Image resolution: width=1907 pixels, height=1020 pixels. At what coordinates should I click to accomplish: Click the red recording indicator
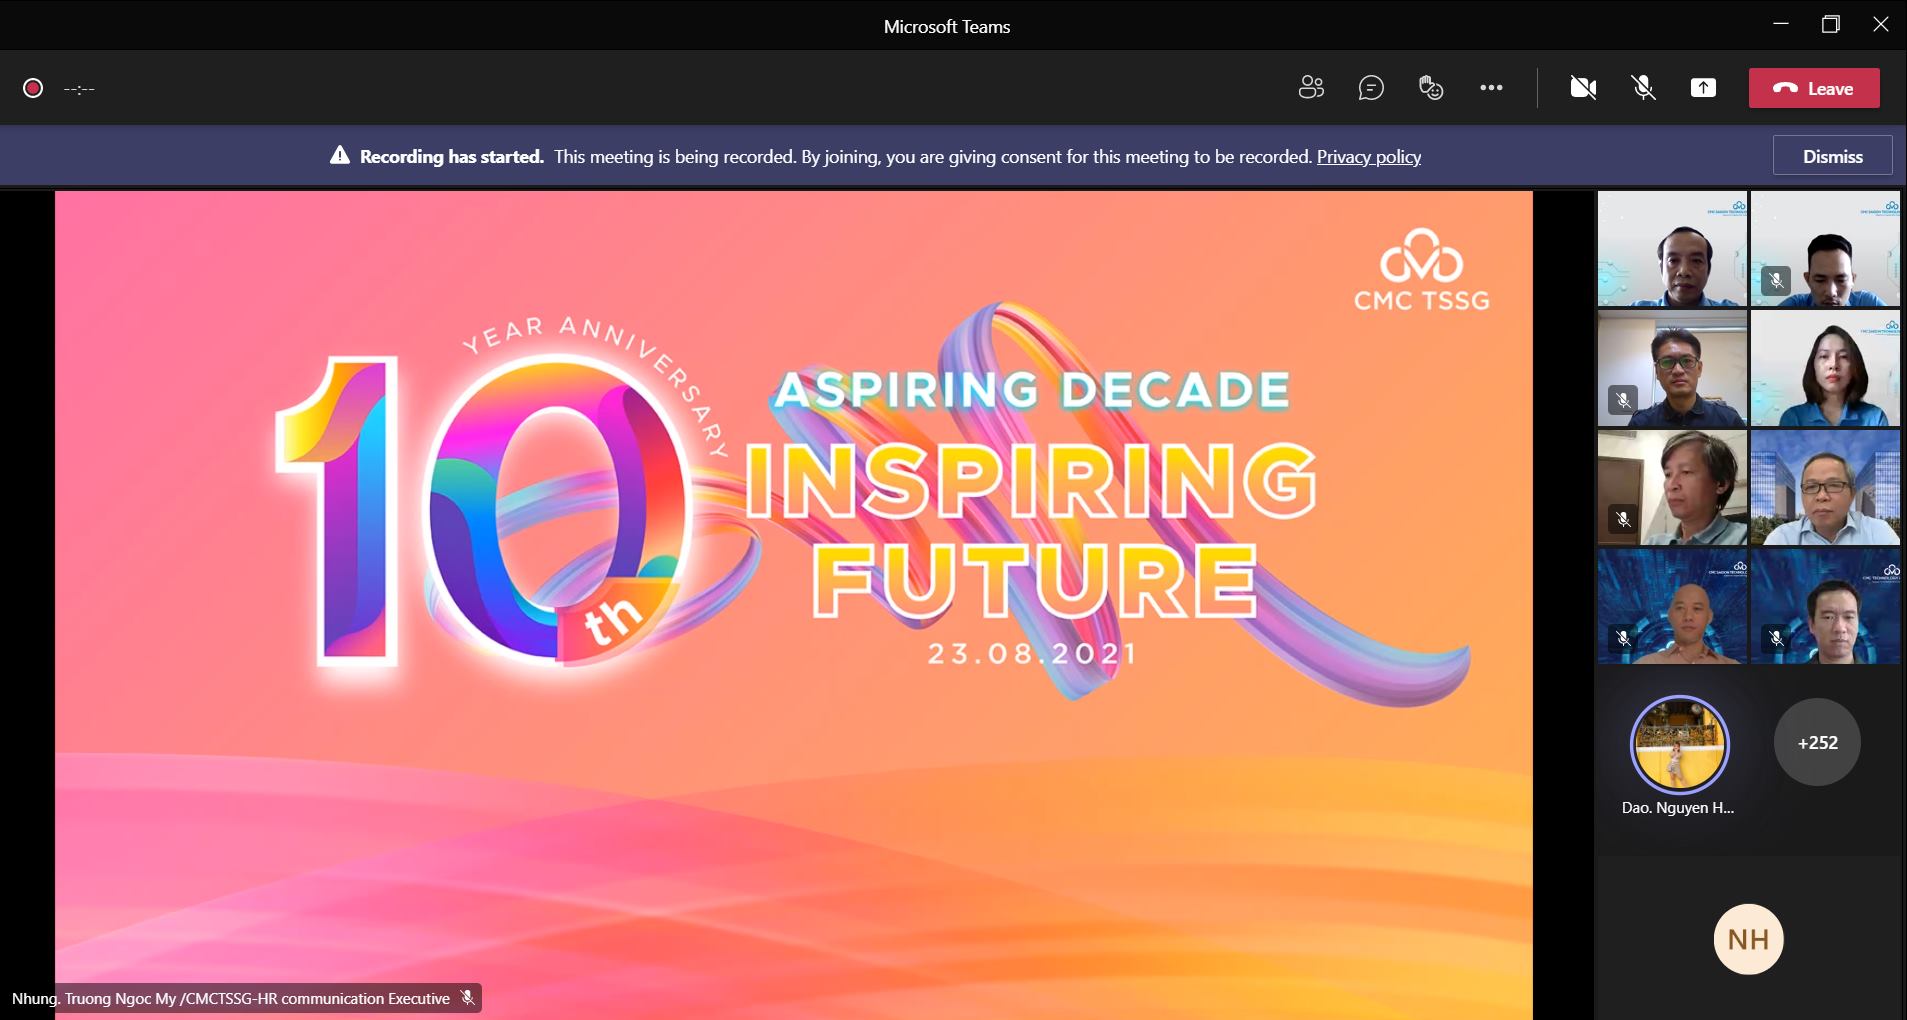(33, 88)
